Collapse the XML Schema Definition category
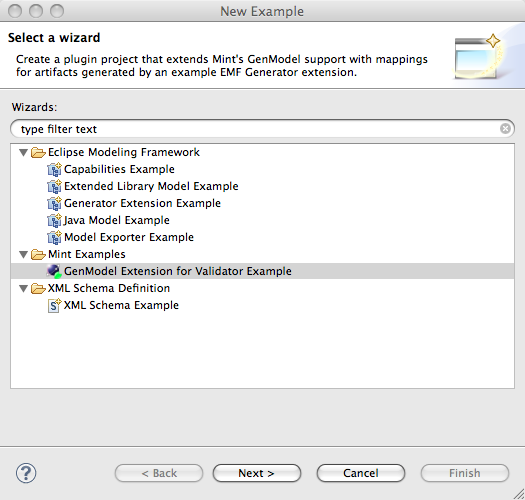Screen dimensions: 525x500 point(23,289)
